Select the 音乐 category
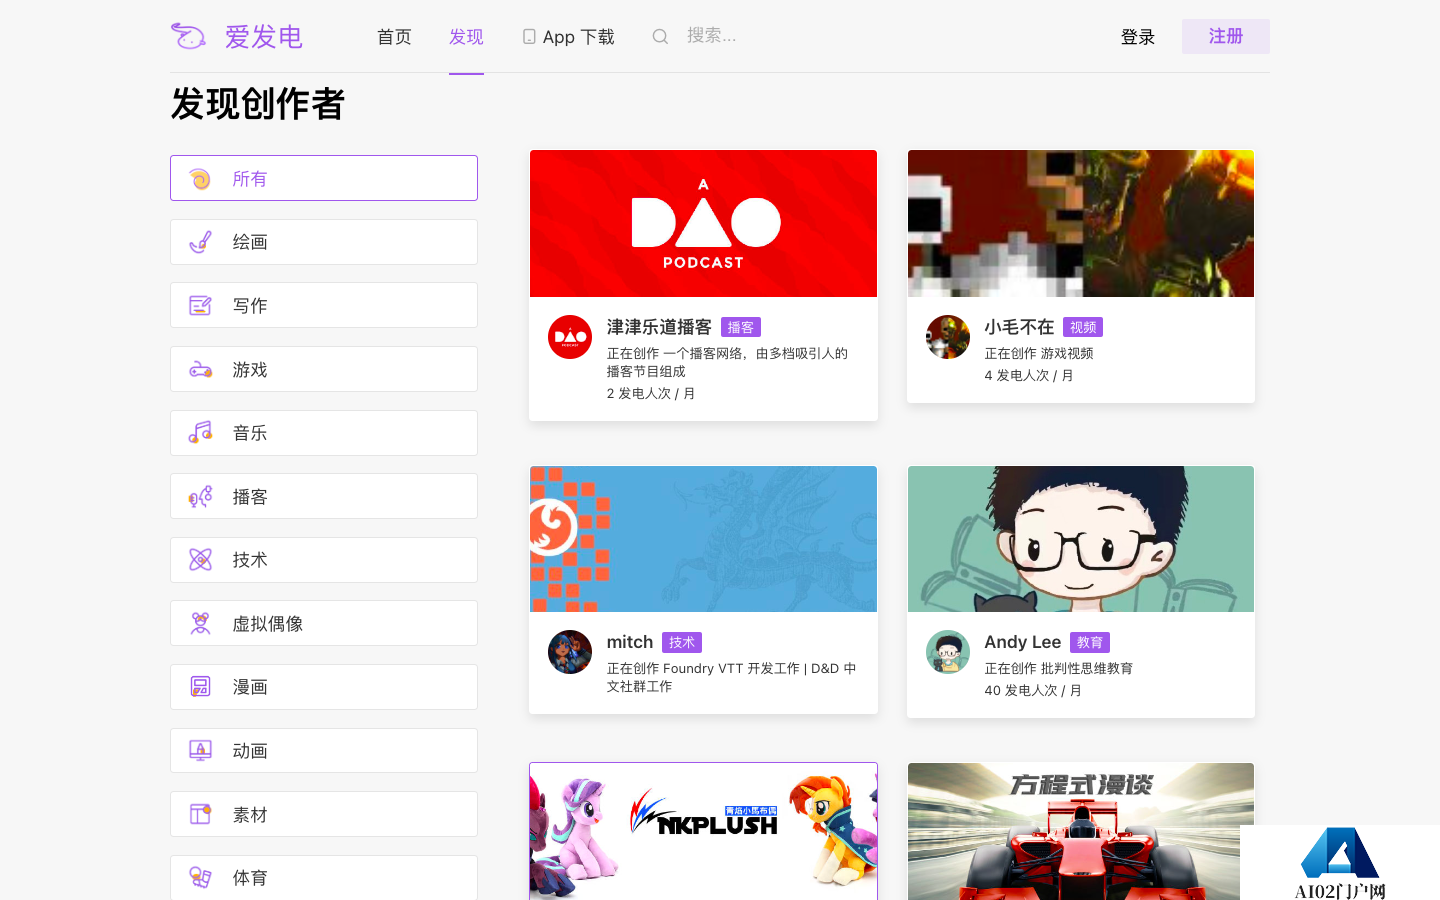The height and width of the screenshot is (900, 1440). [x=324, y=433]
